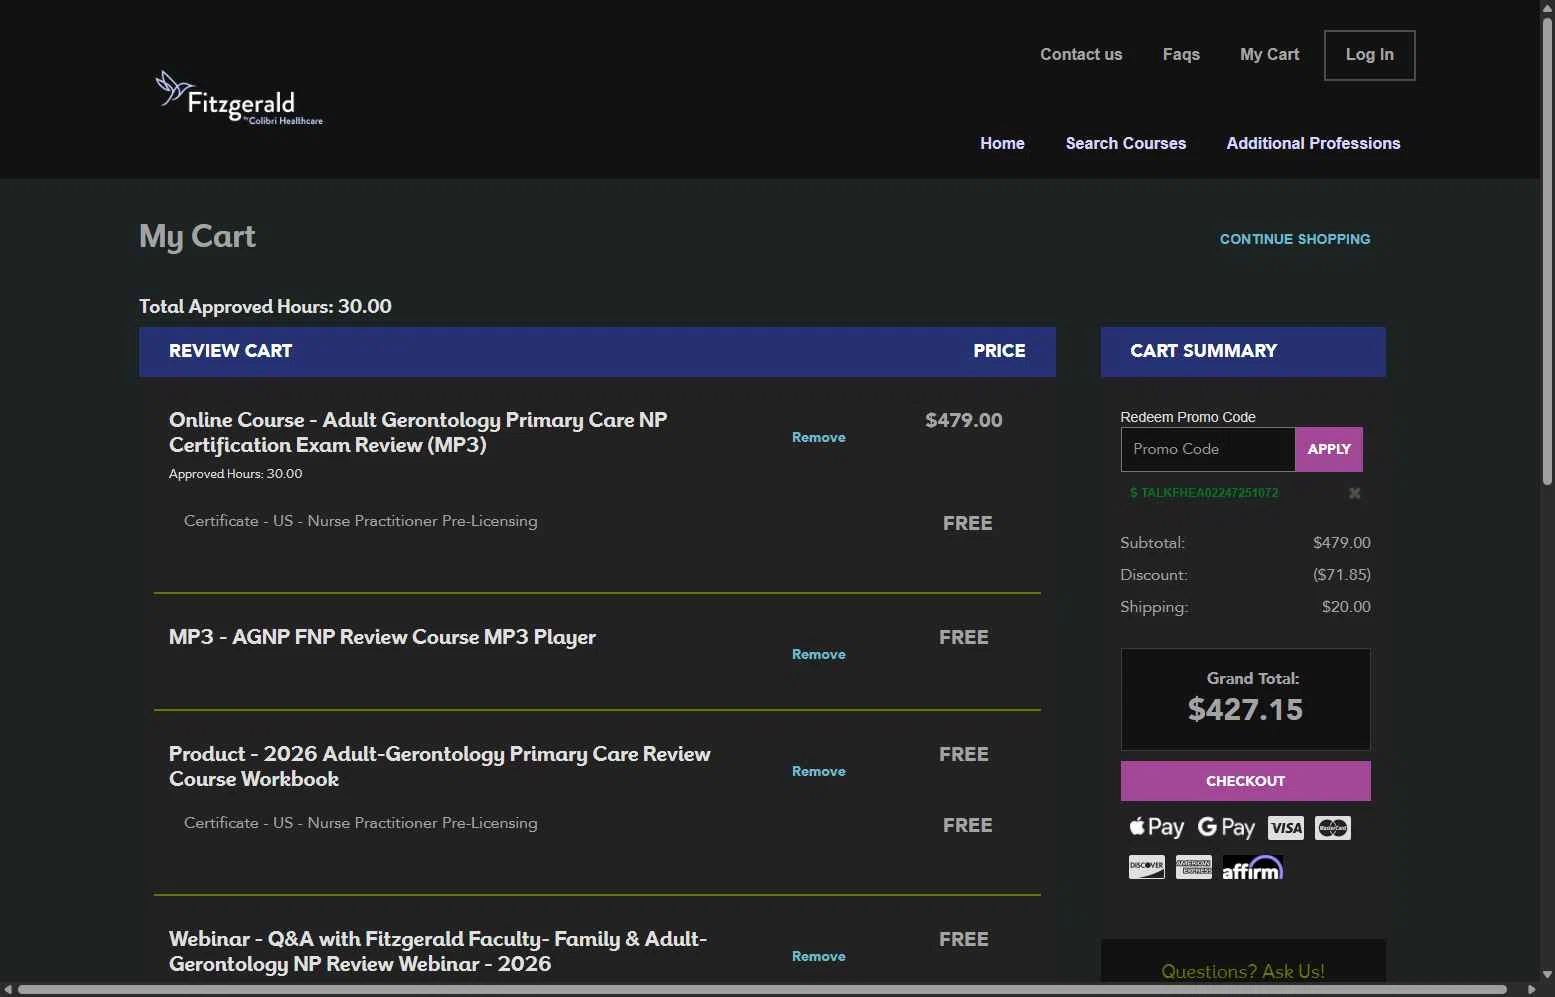The image size is (1555, 997).
Task: Select the Apple Pay payment icon
Action: 1157,827
